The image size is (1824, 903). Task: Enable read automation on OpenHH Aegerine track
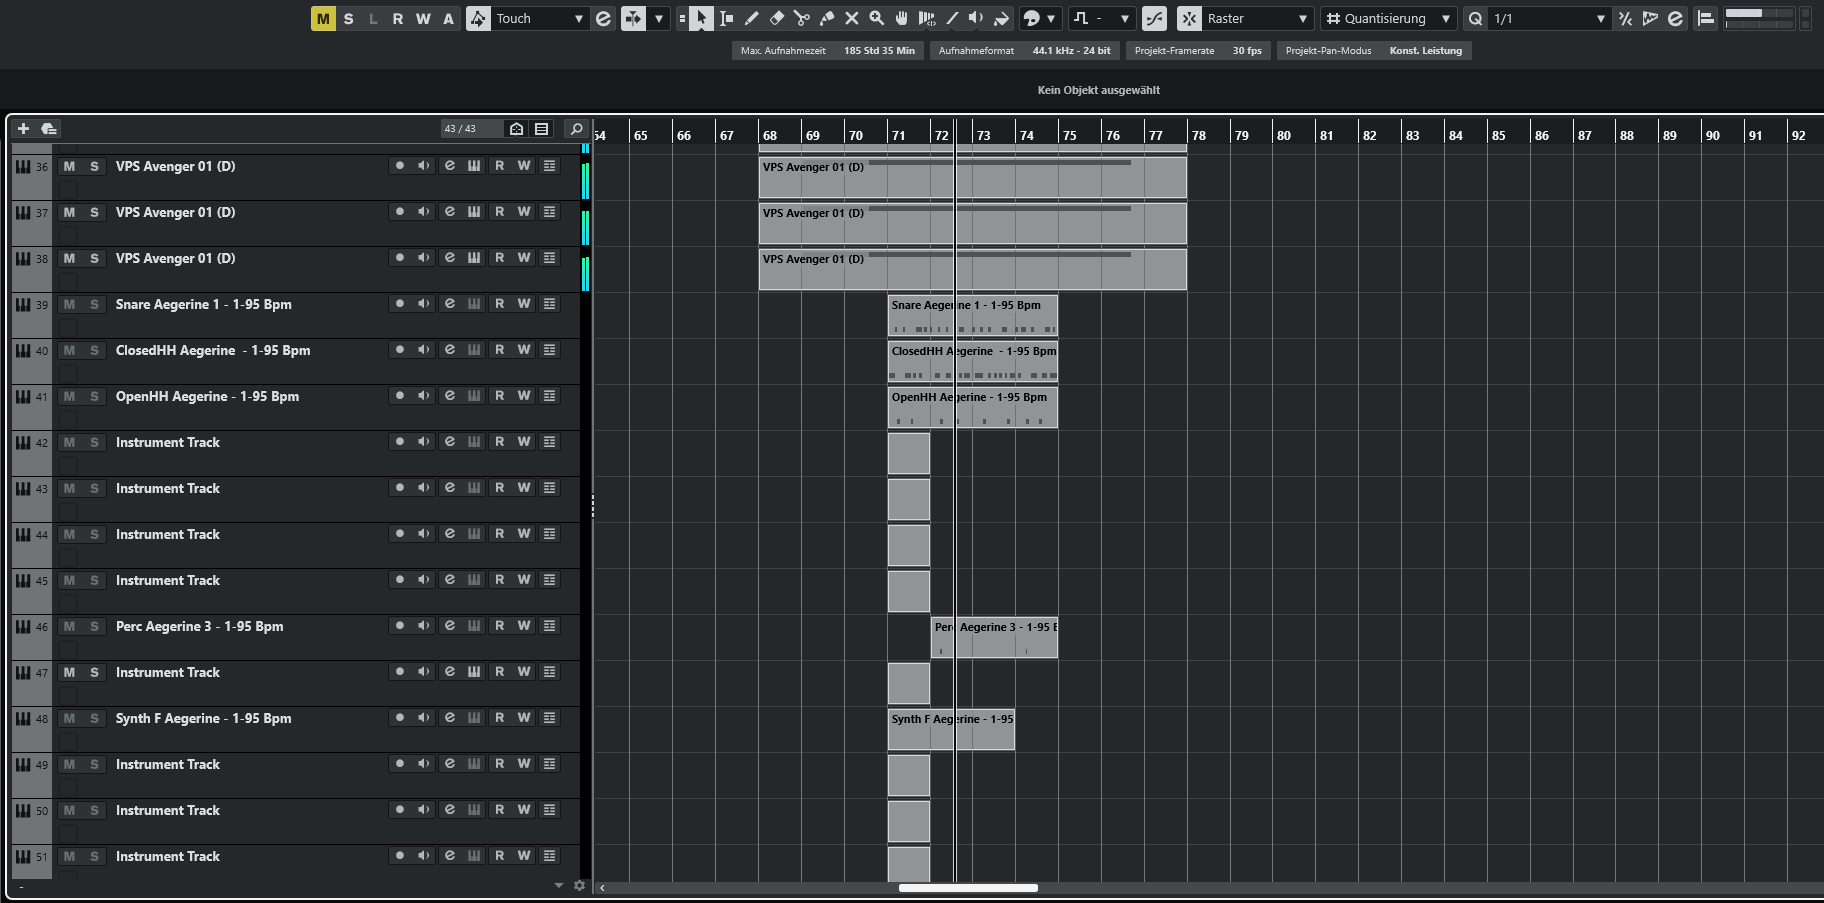click(x=499, y=396)
